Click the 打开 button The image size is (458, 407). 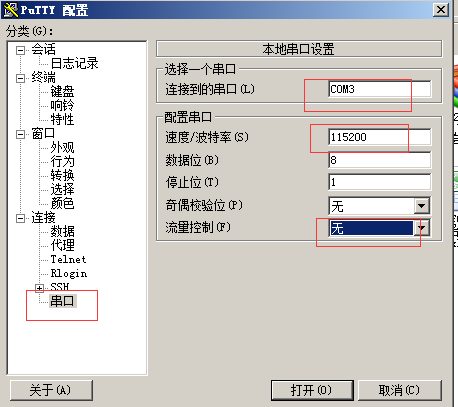click(312, 390)
